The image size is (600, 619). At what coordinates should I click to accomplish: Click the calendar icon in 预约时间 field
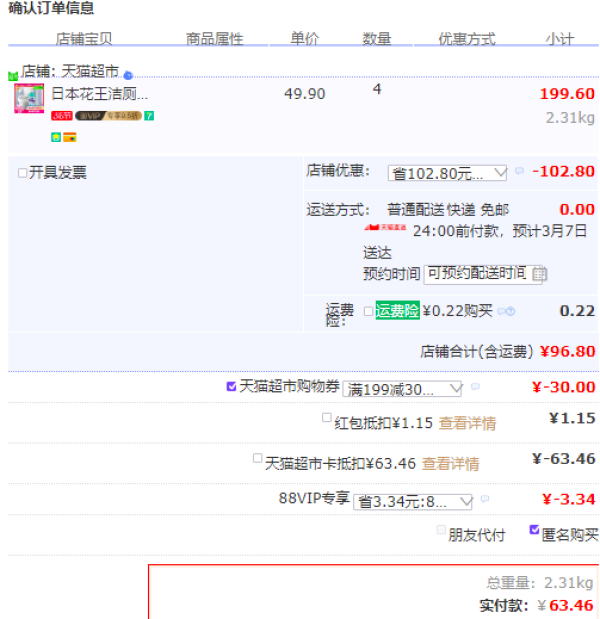point(539,274)
